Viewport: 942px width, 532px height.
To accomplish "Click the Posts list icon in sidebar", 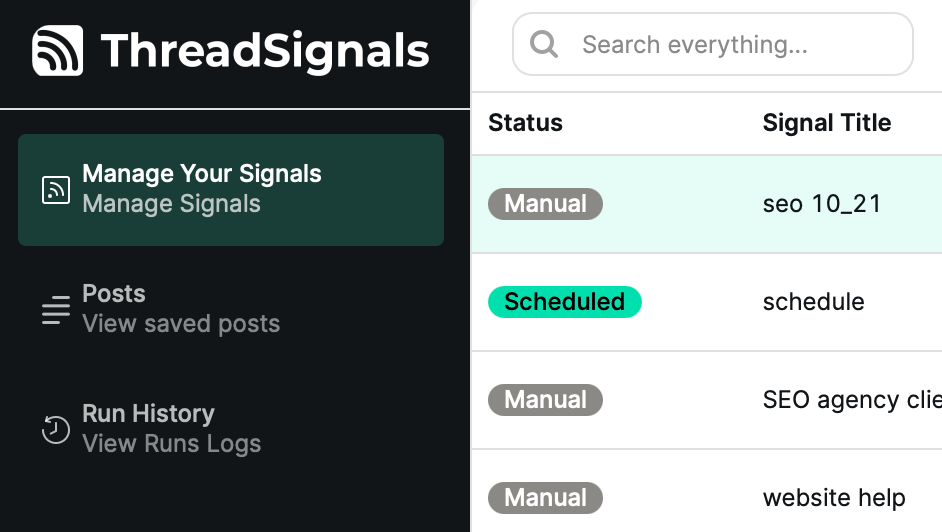I will [56, 310].
